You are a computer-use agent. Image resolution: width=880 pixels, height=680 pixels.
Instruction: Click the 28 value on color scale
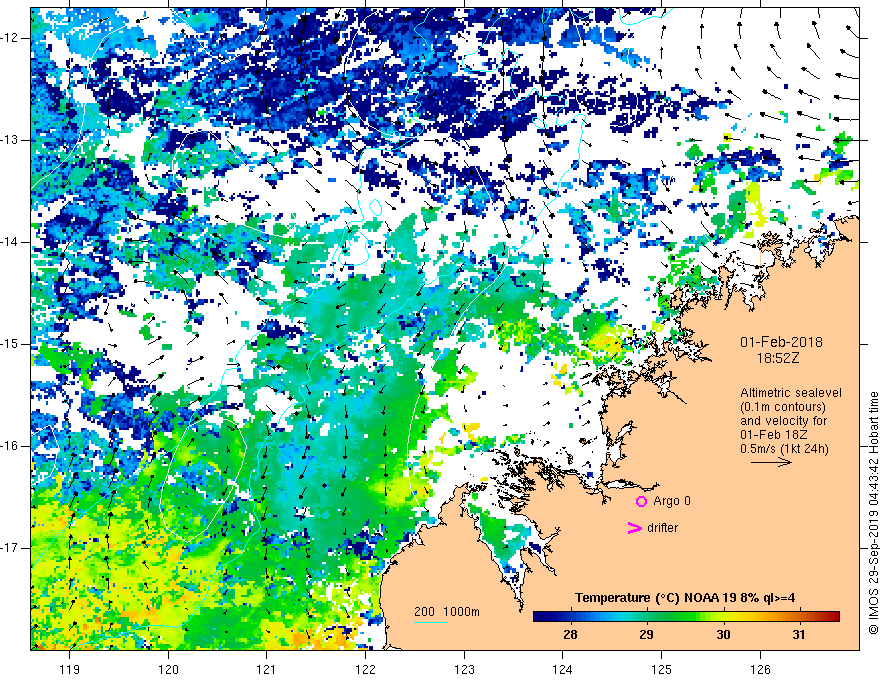click(570, 635)
